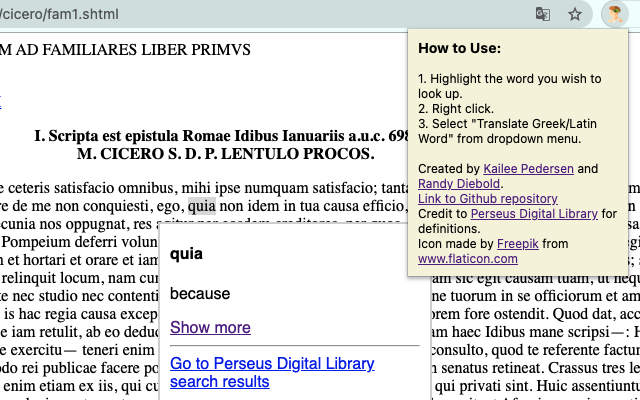Open the Freepik link
This screenshot has height=400, width=640.
518,244
